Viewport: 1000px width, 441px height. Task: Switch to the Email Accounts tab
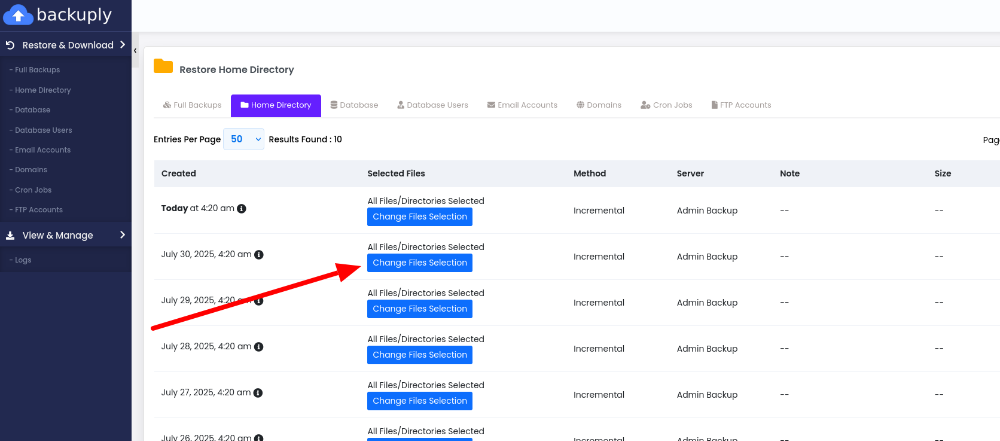[522, 105]
